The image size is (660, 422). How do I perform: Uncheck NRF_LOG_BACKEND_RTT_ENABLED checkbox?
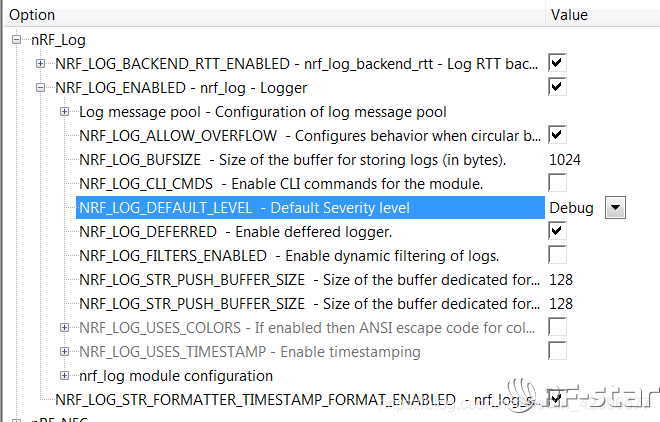click(557, 63)
